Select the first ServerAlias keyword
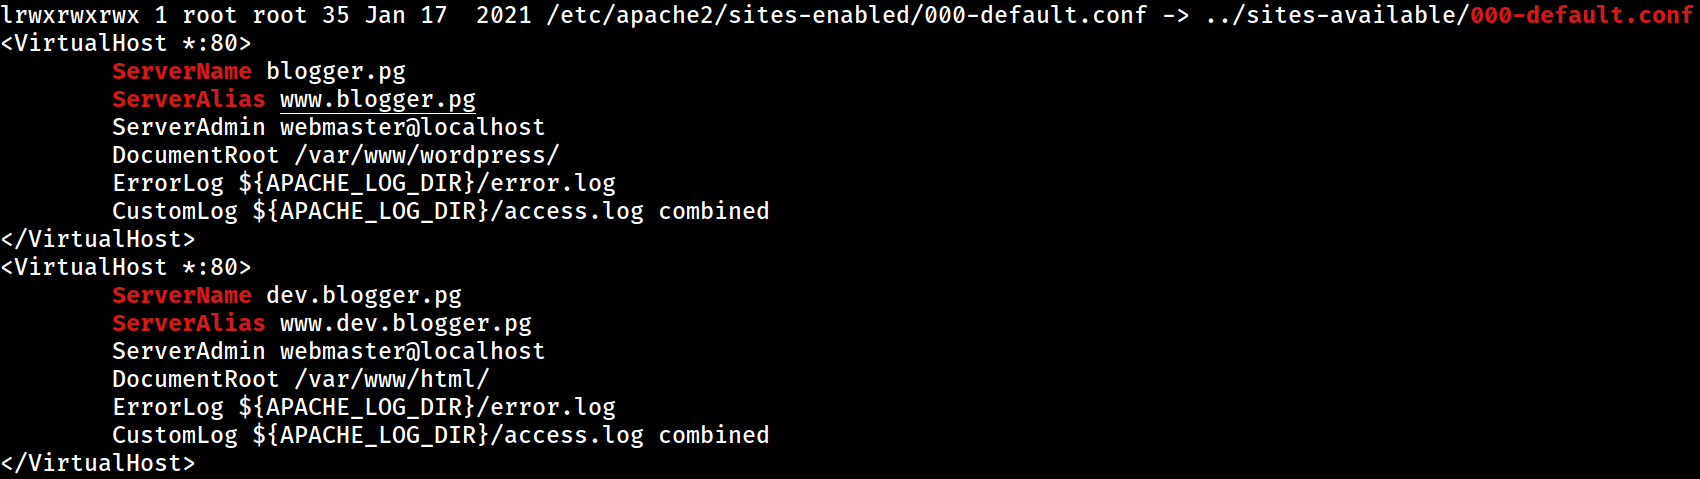Viewport: 1700px width, 479px height. tap(189, 99)
